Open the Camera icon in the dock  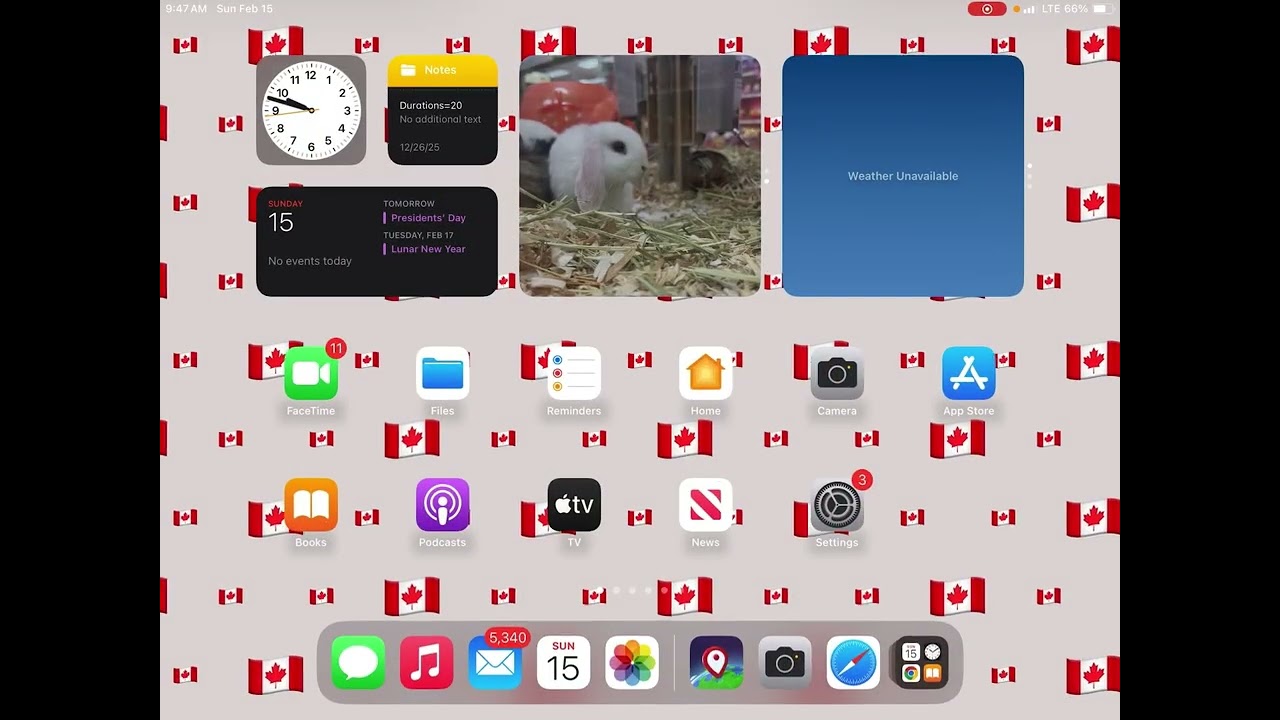[x=785, y=663]
